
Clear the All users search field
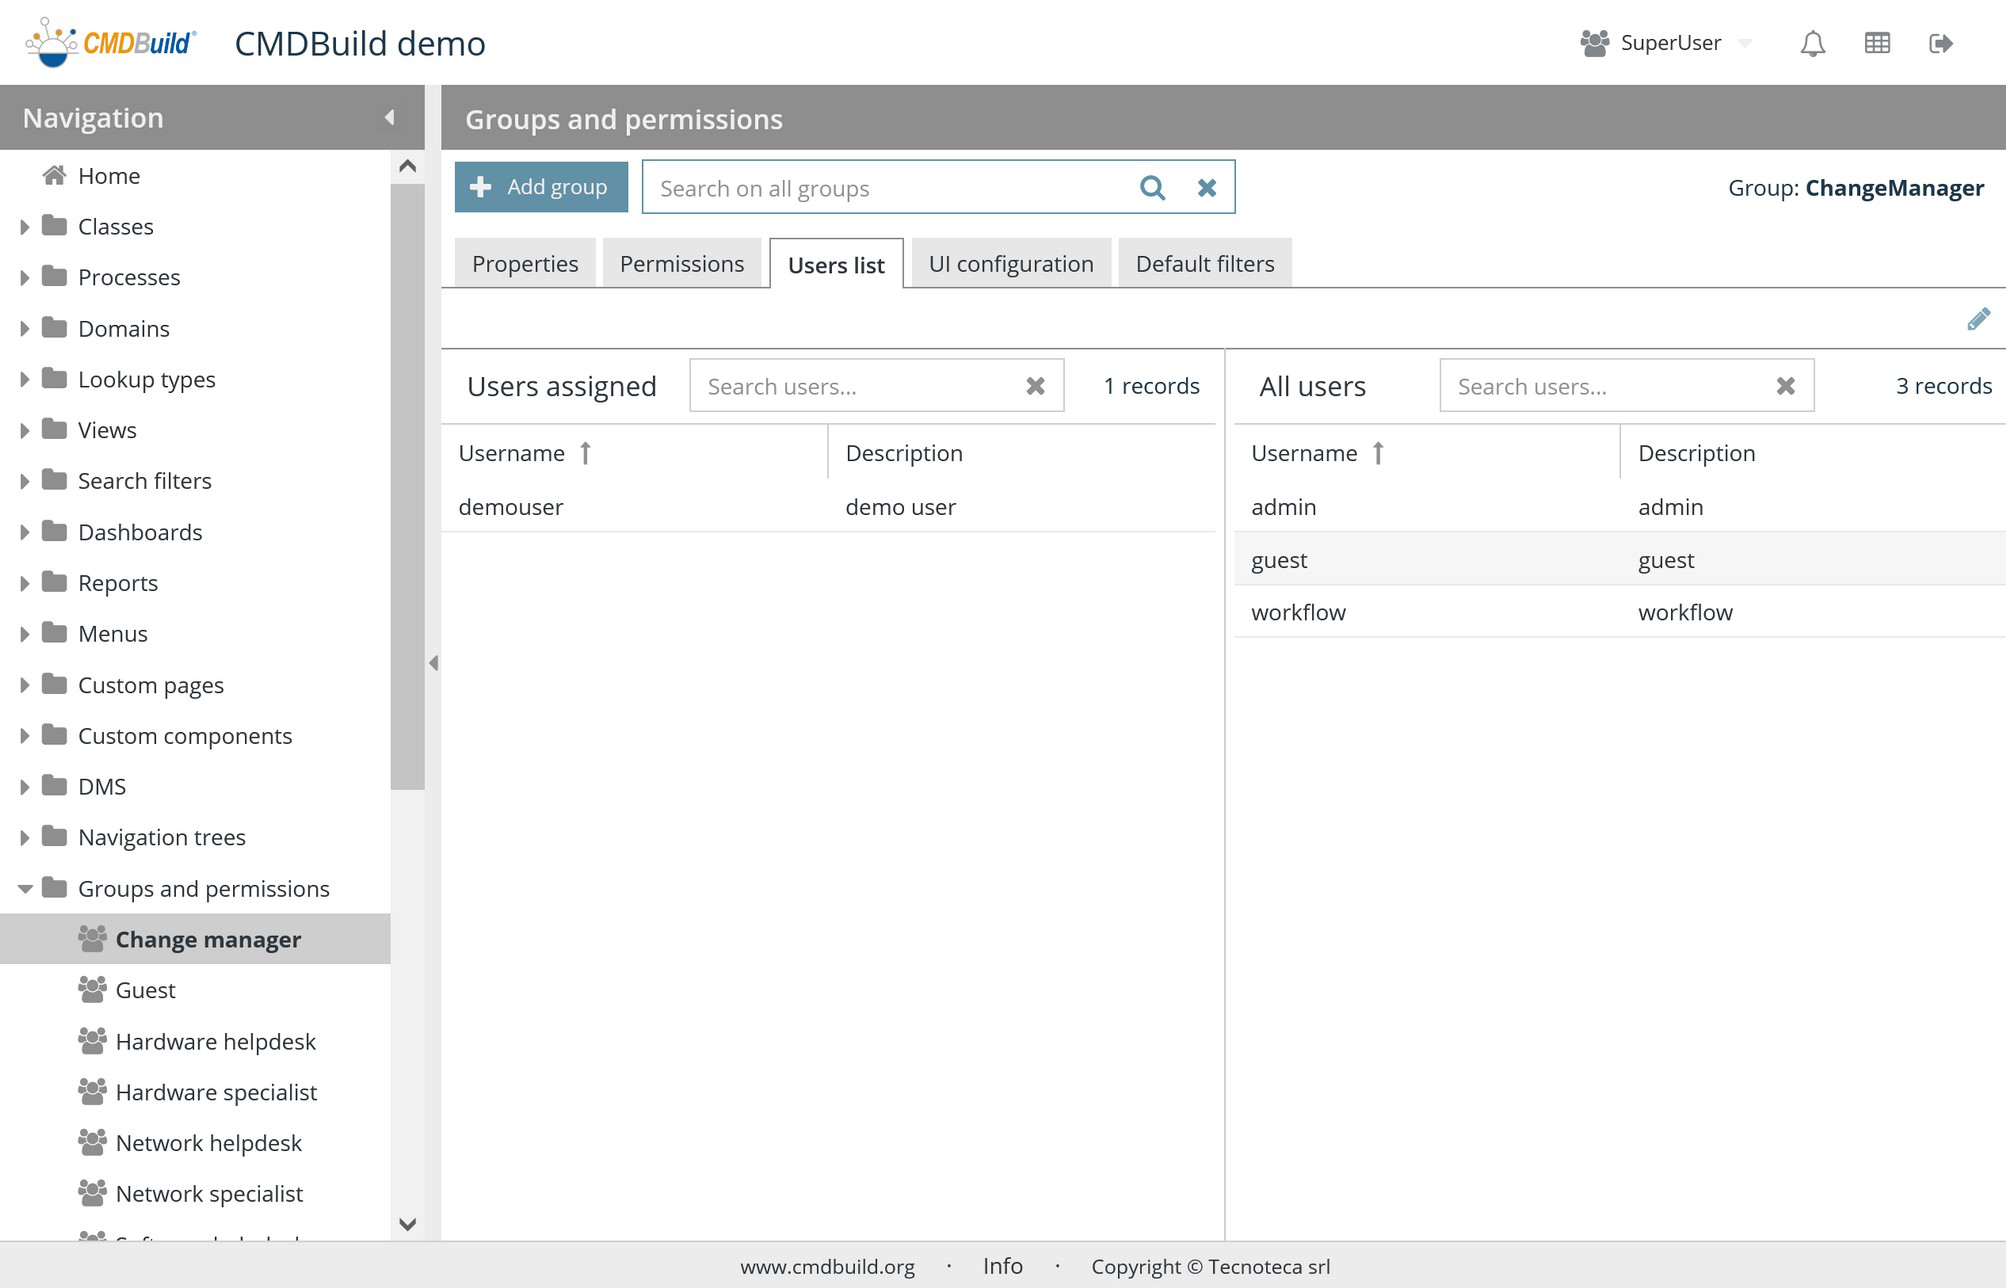(x=1785, y=386)
